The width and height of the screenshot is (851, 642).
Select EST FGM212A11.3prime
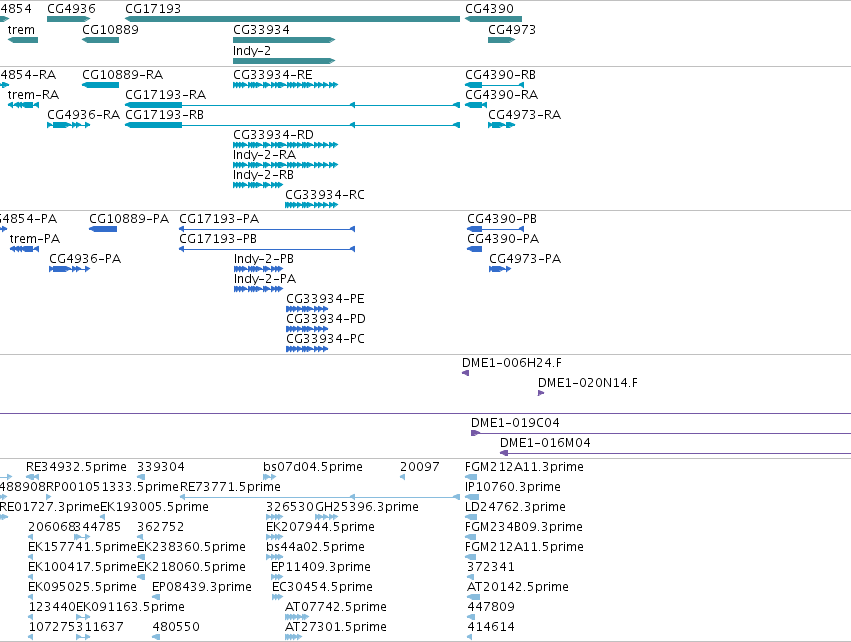(471, 477)
